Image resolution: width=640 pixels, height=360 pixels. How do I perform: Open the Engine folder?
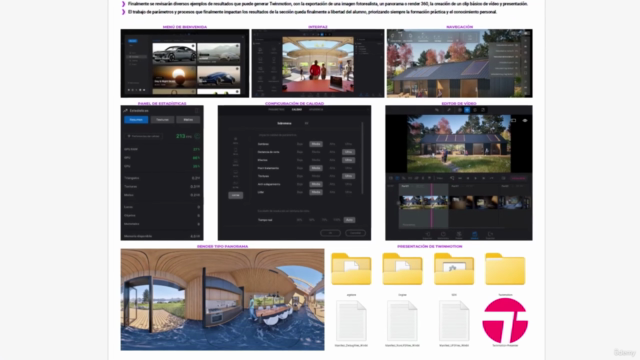[402, 269]
